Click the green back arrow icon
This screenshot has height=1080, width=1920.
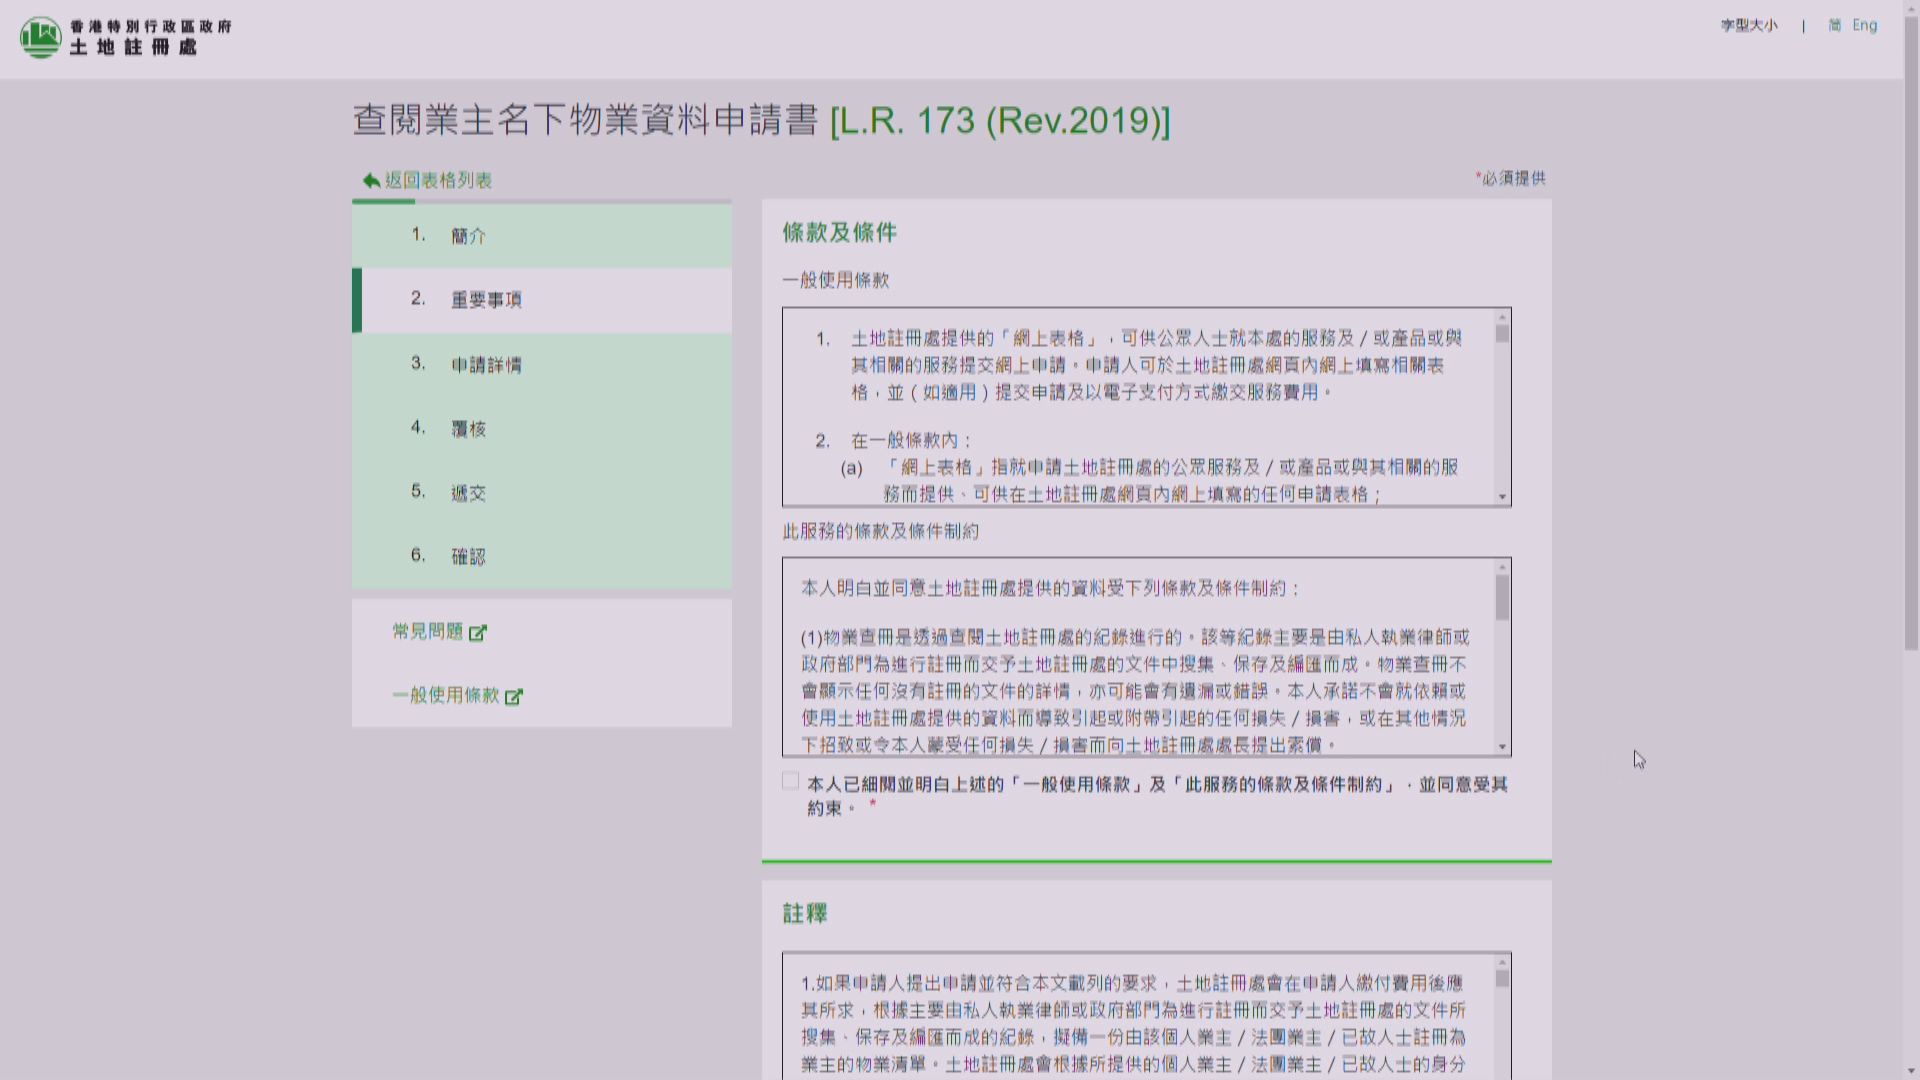pos(371,180)
